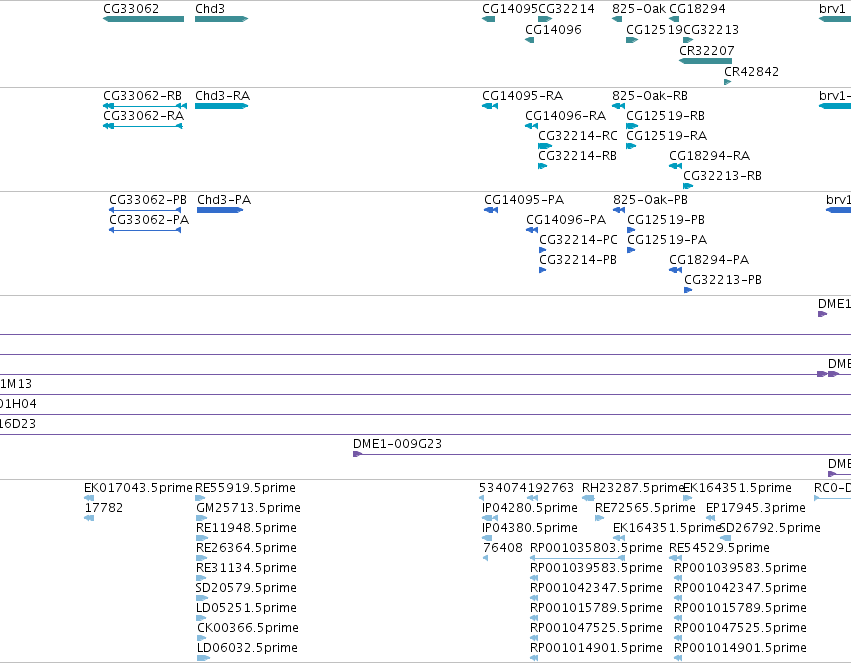Click the GM25713.5prime EST label

click(x=248, y=508)
